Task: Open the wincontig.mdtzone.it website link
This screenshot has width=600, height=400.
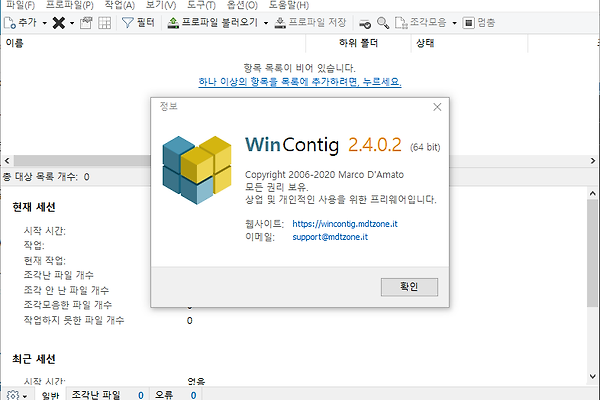Action: click(345, 224)
